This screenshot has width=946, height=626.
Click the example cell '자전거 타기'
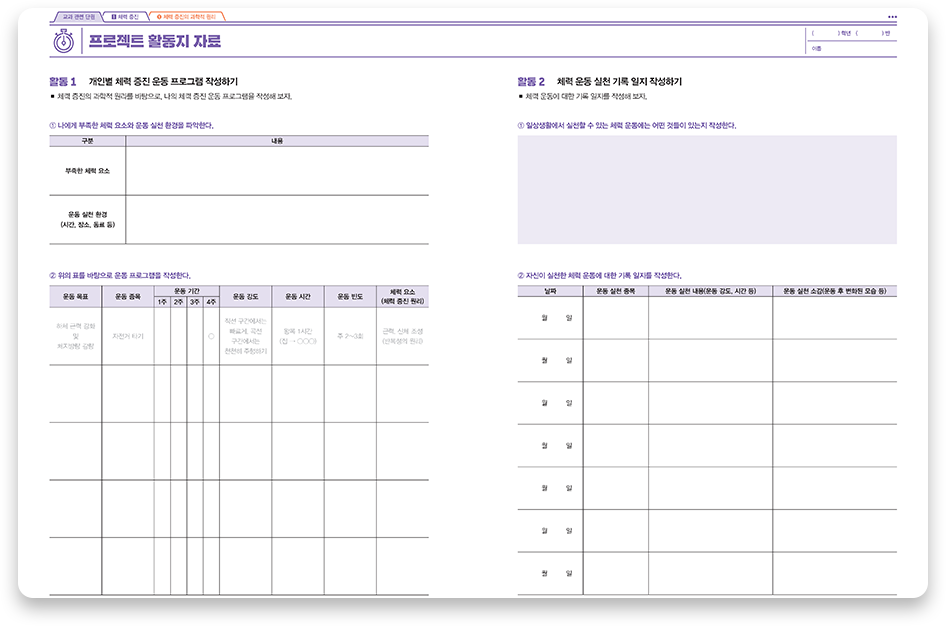point(128,336)
